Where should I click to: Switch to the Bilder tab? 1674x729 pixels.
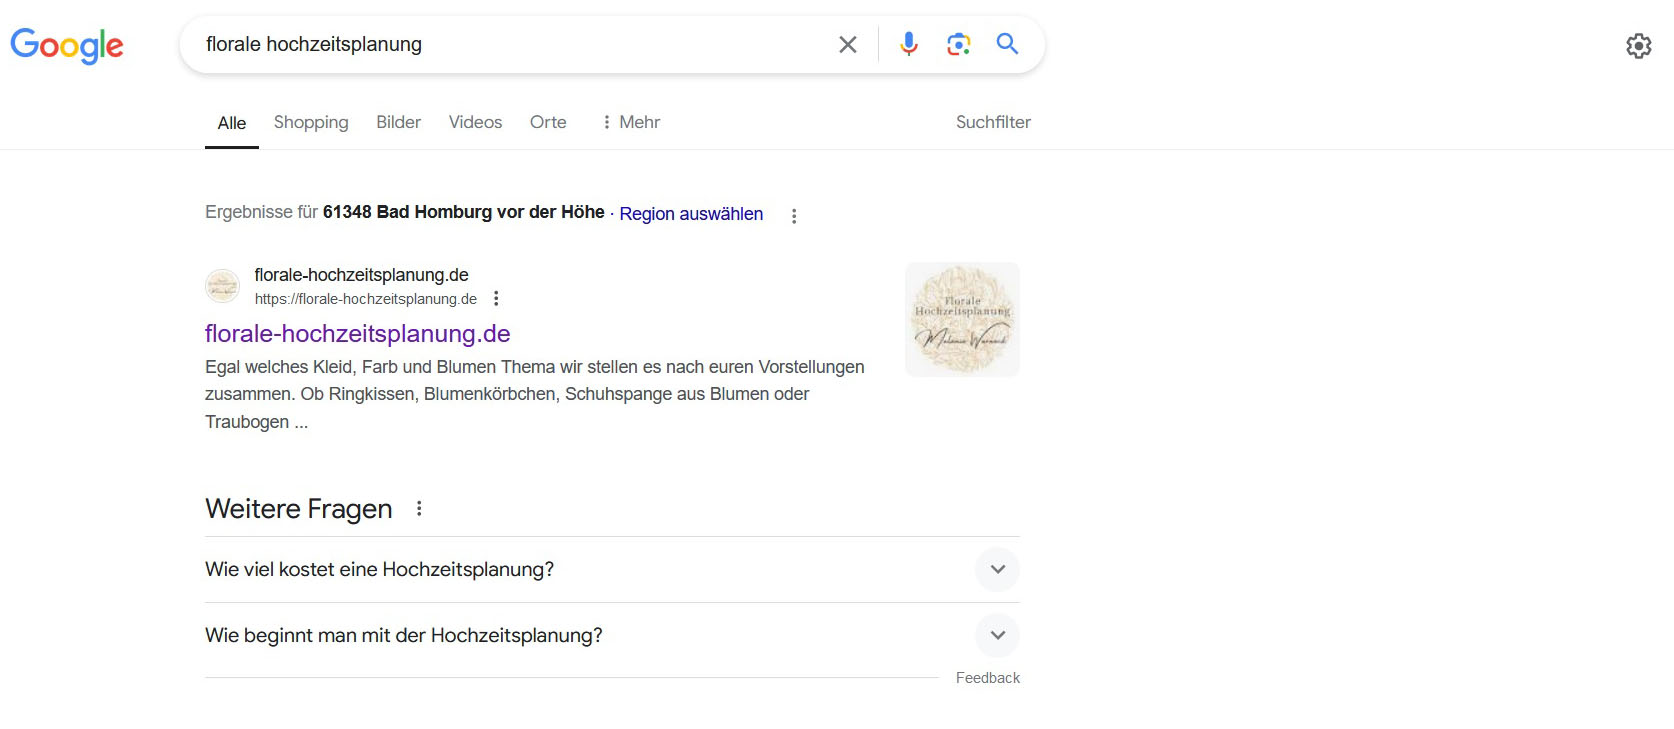tap(398, 122)
